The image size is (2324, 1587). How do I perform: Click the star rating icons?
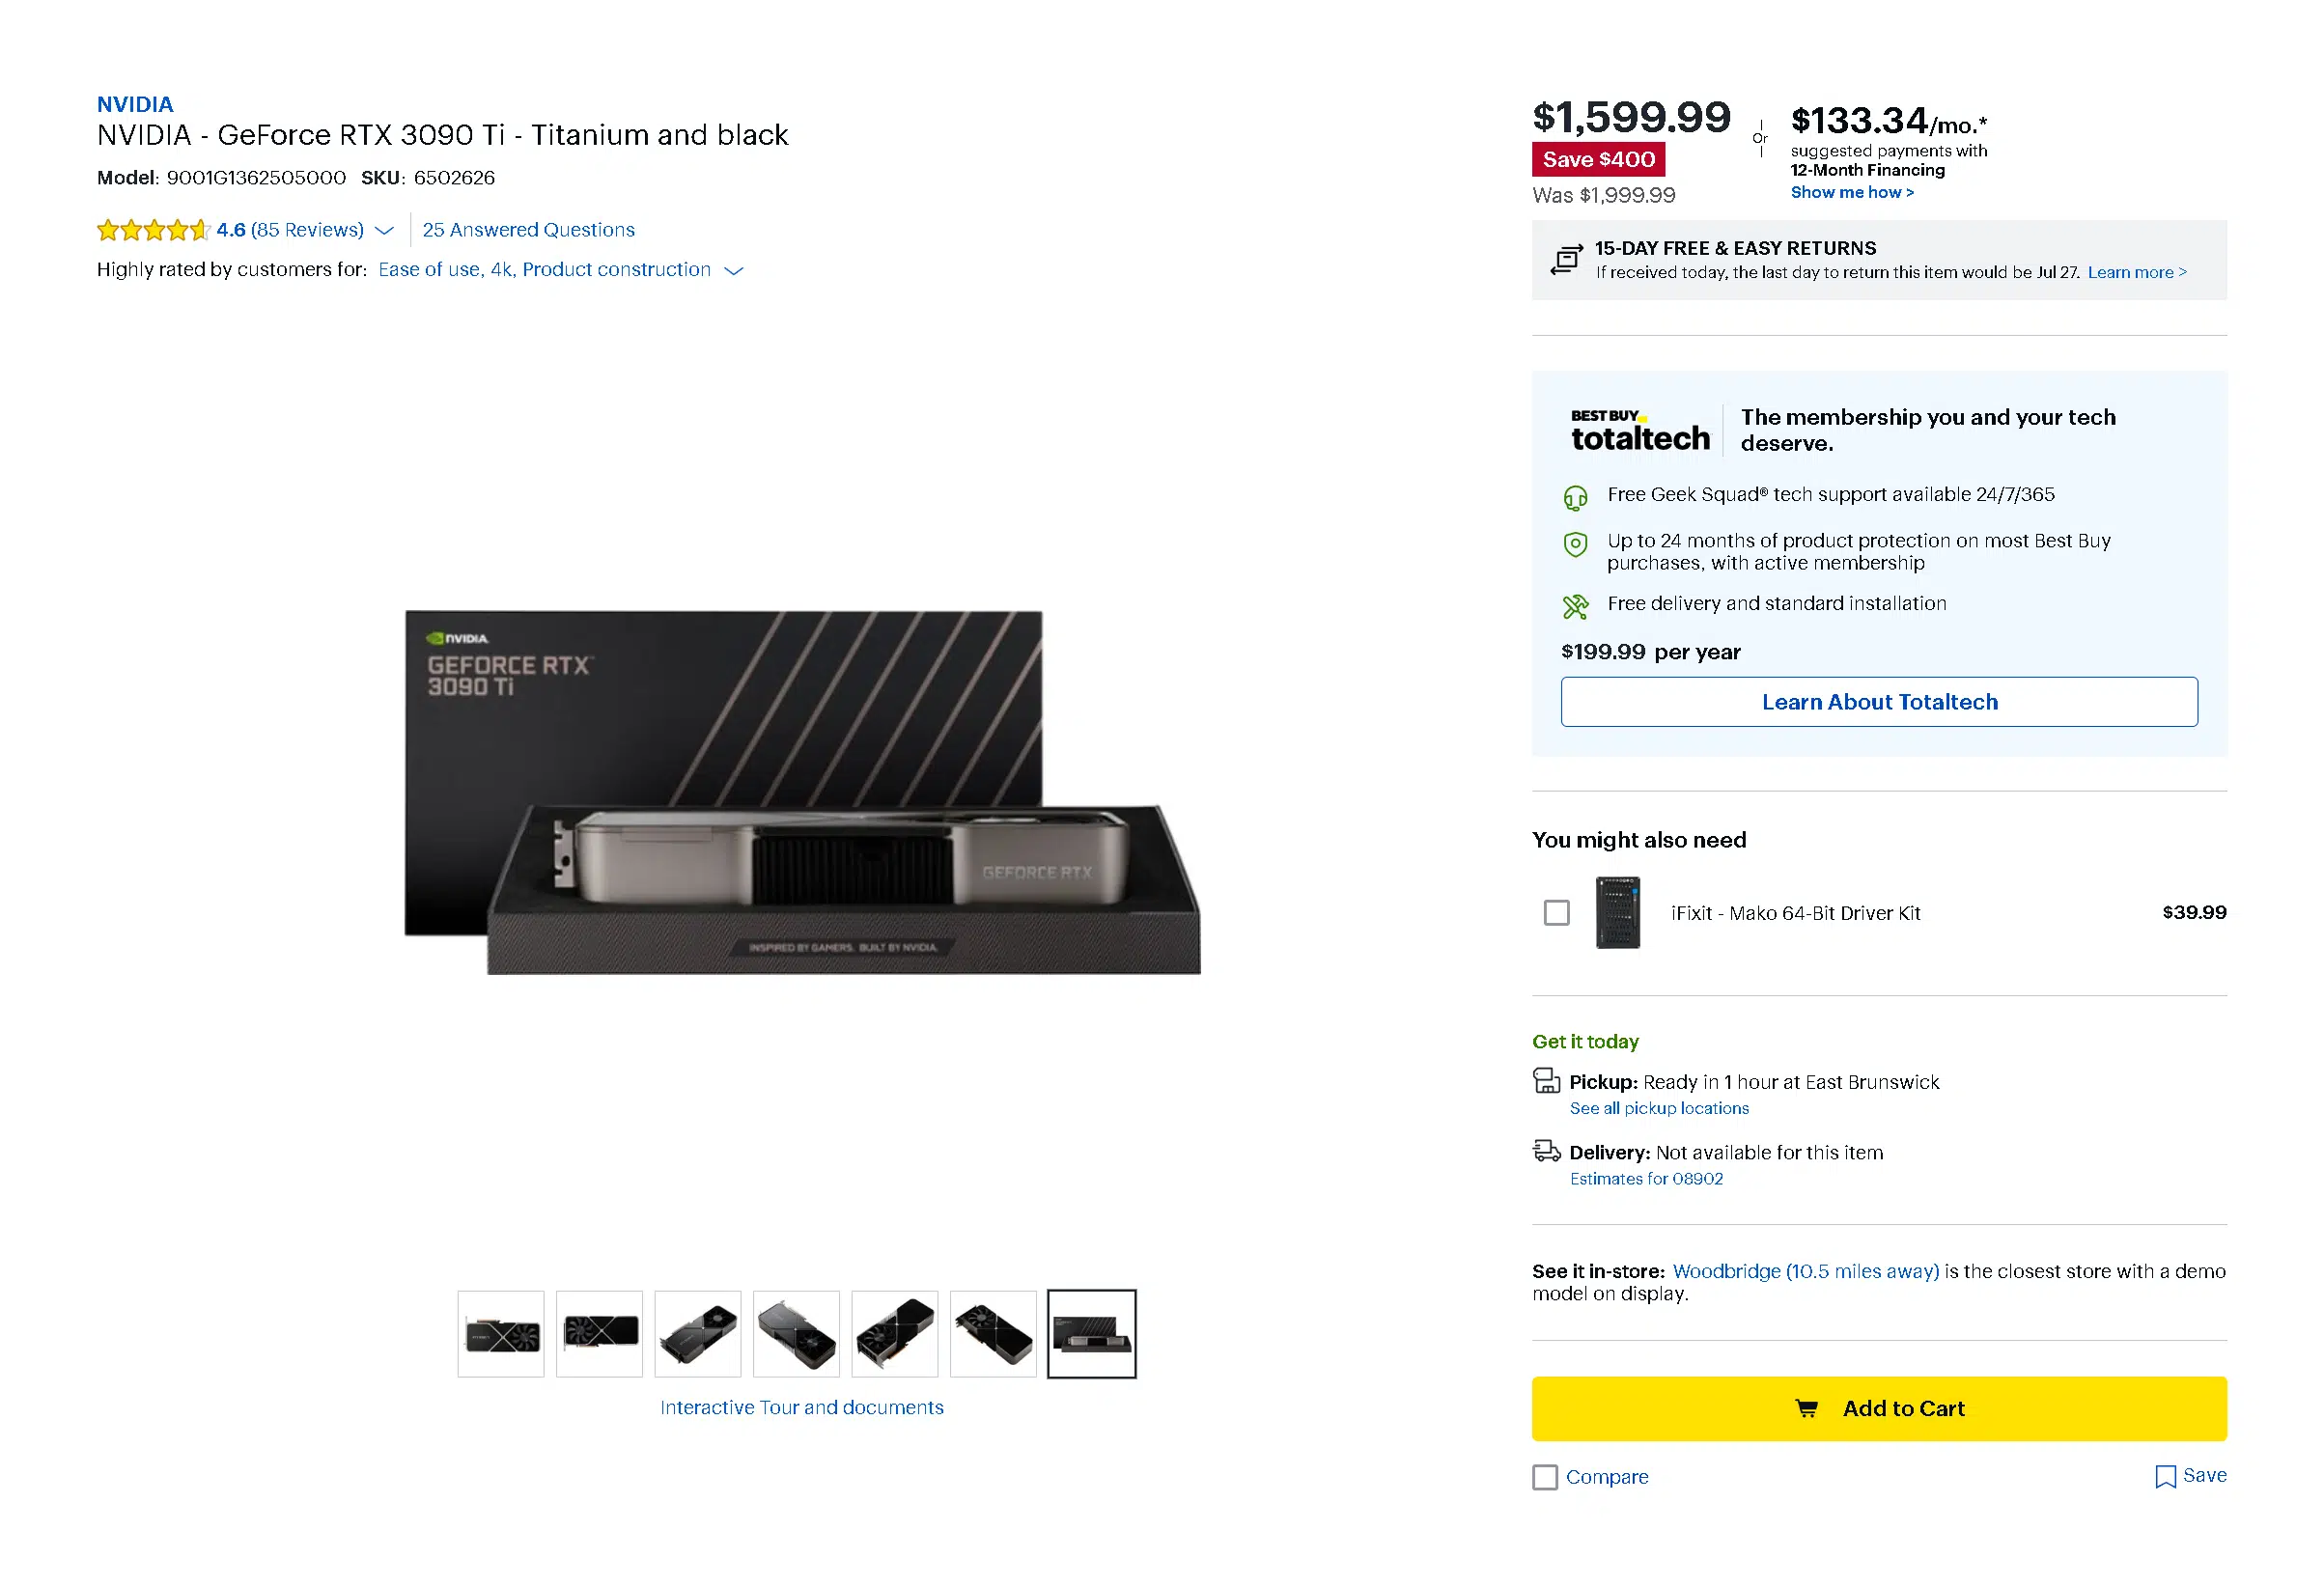pos(153,230)
